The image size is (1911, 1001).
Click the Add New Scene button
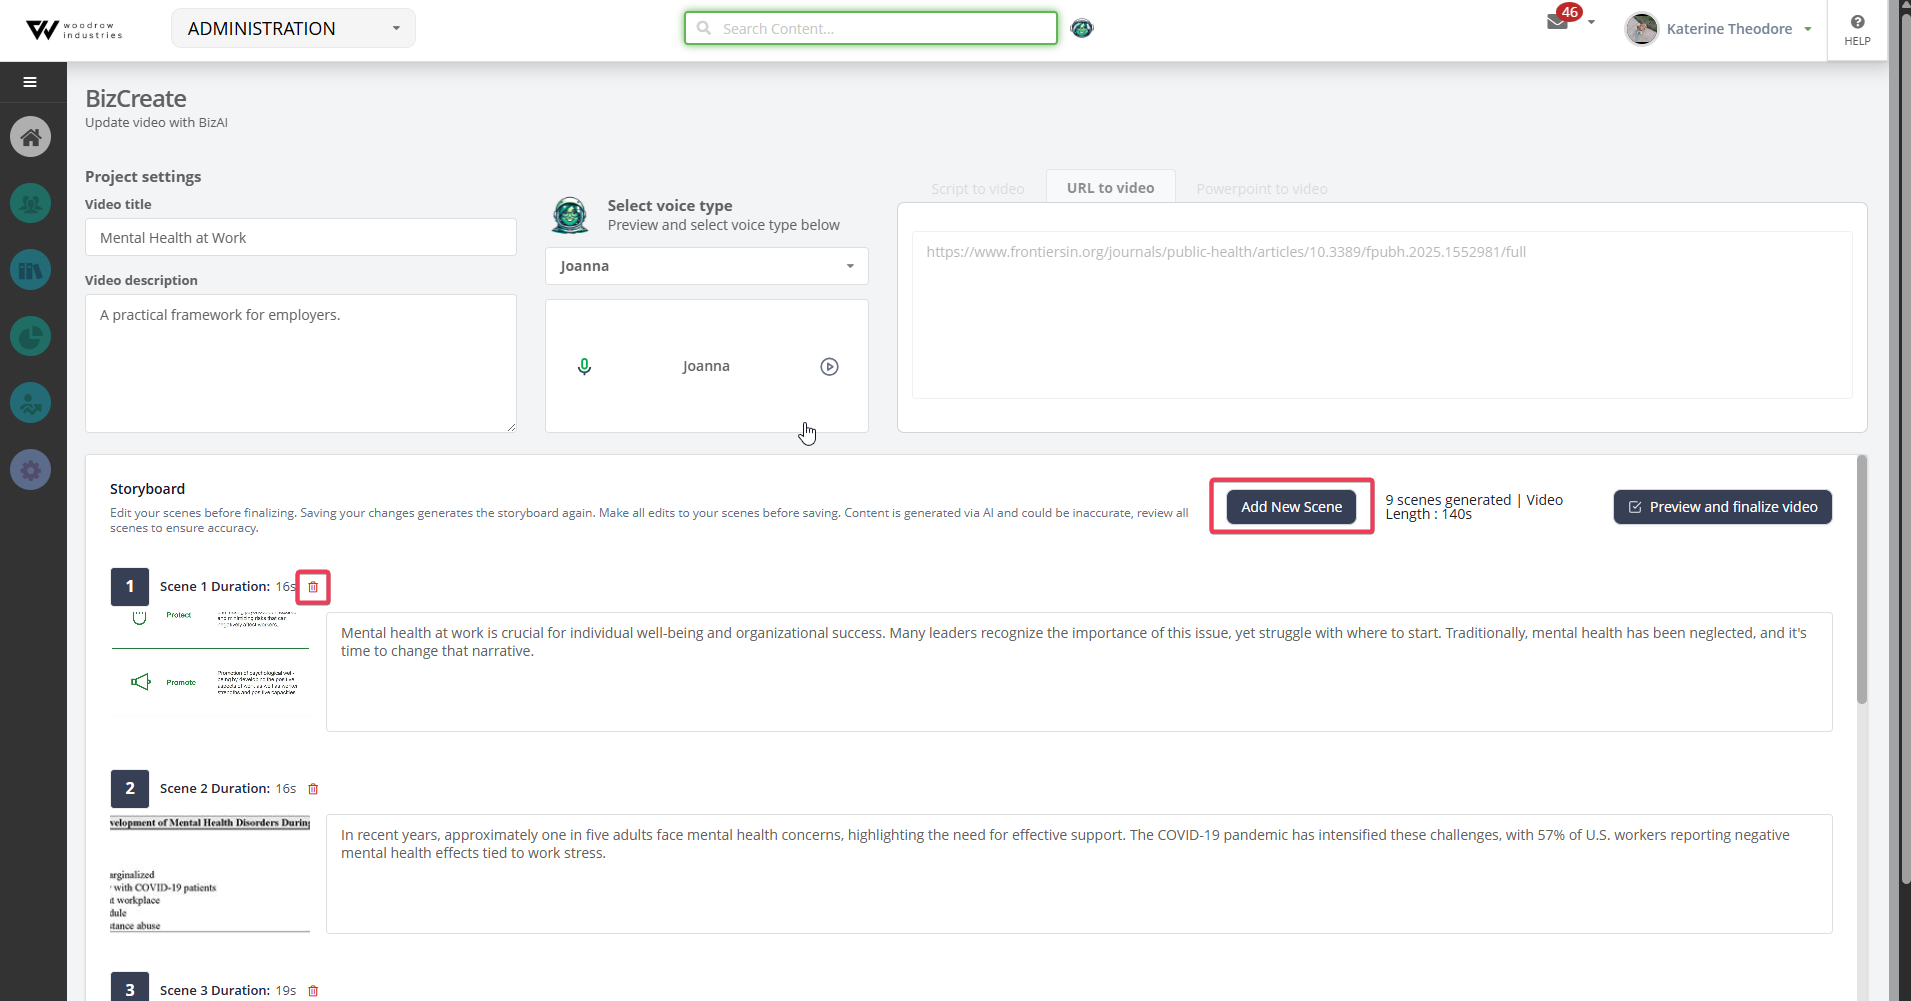coord(1291,507)
